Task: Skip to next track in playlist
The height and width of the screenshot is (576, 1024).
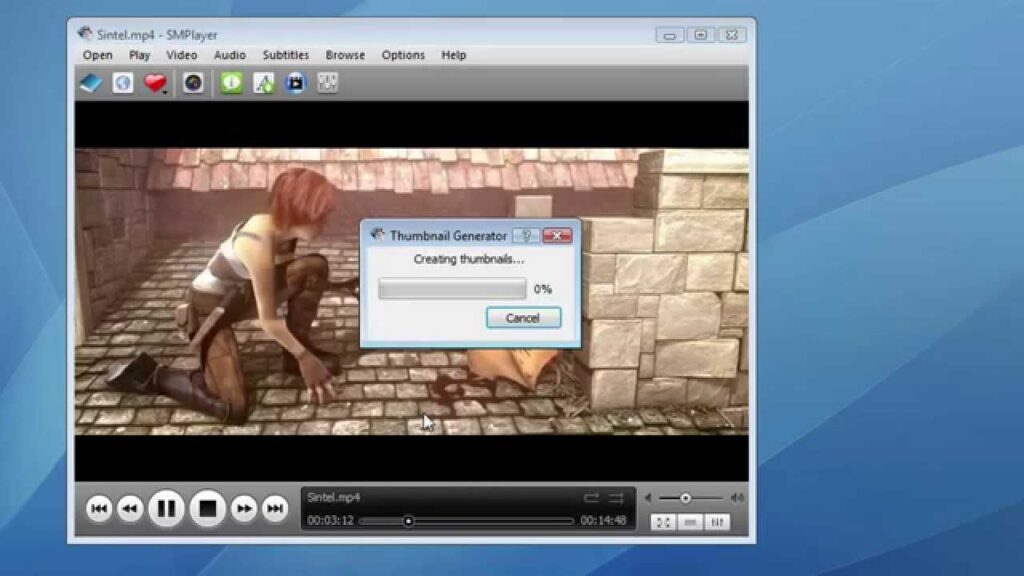Action: [275, 509]
